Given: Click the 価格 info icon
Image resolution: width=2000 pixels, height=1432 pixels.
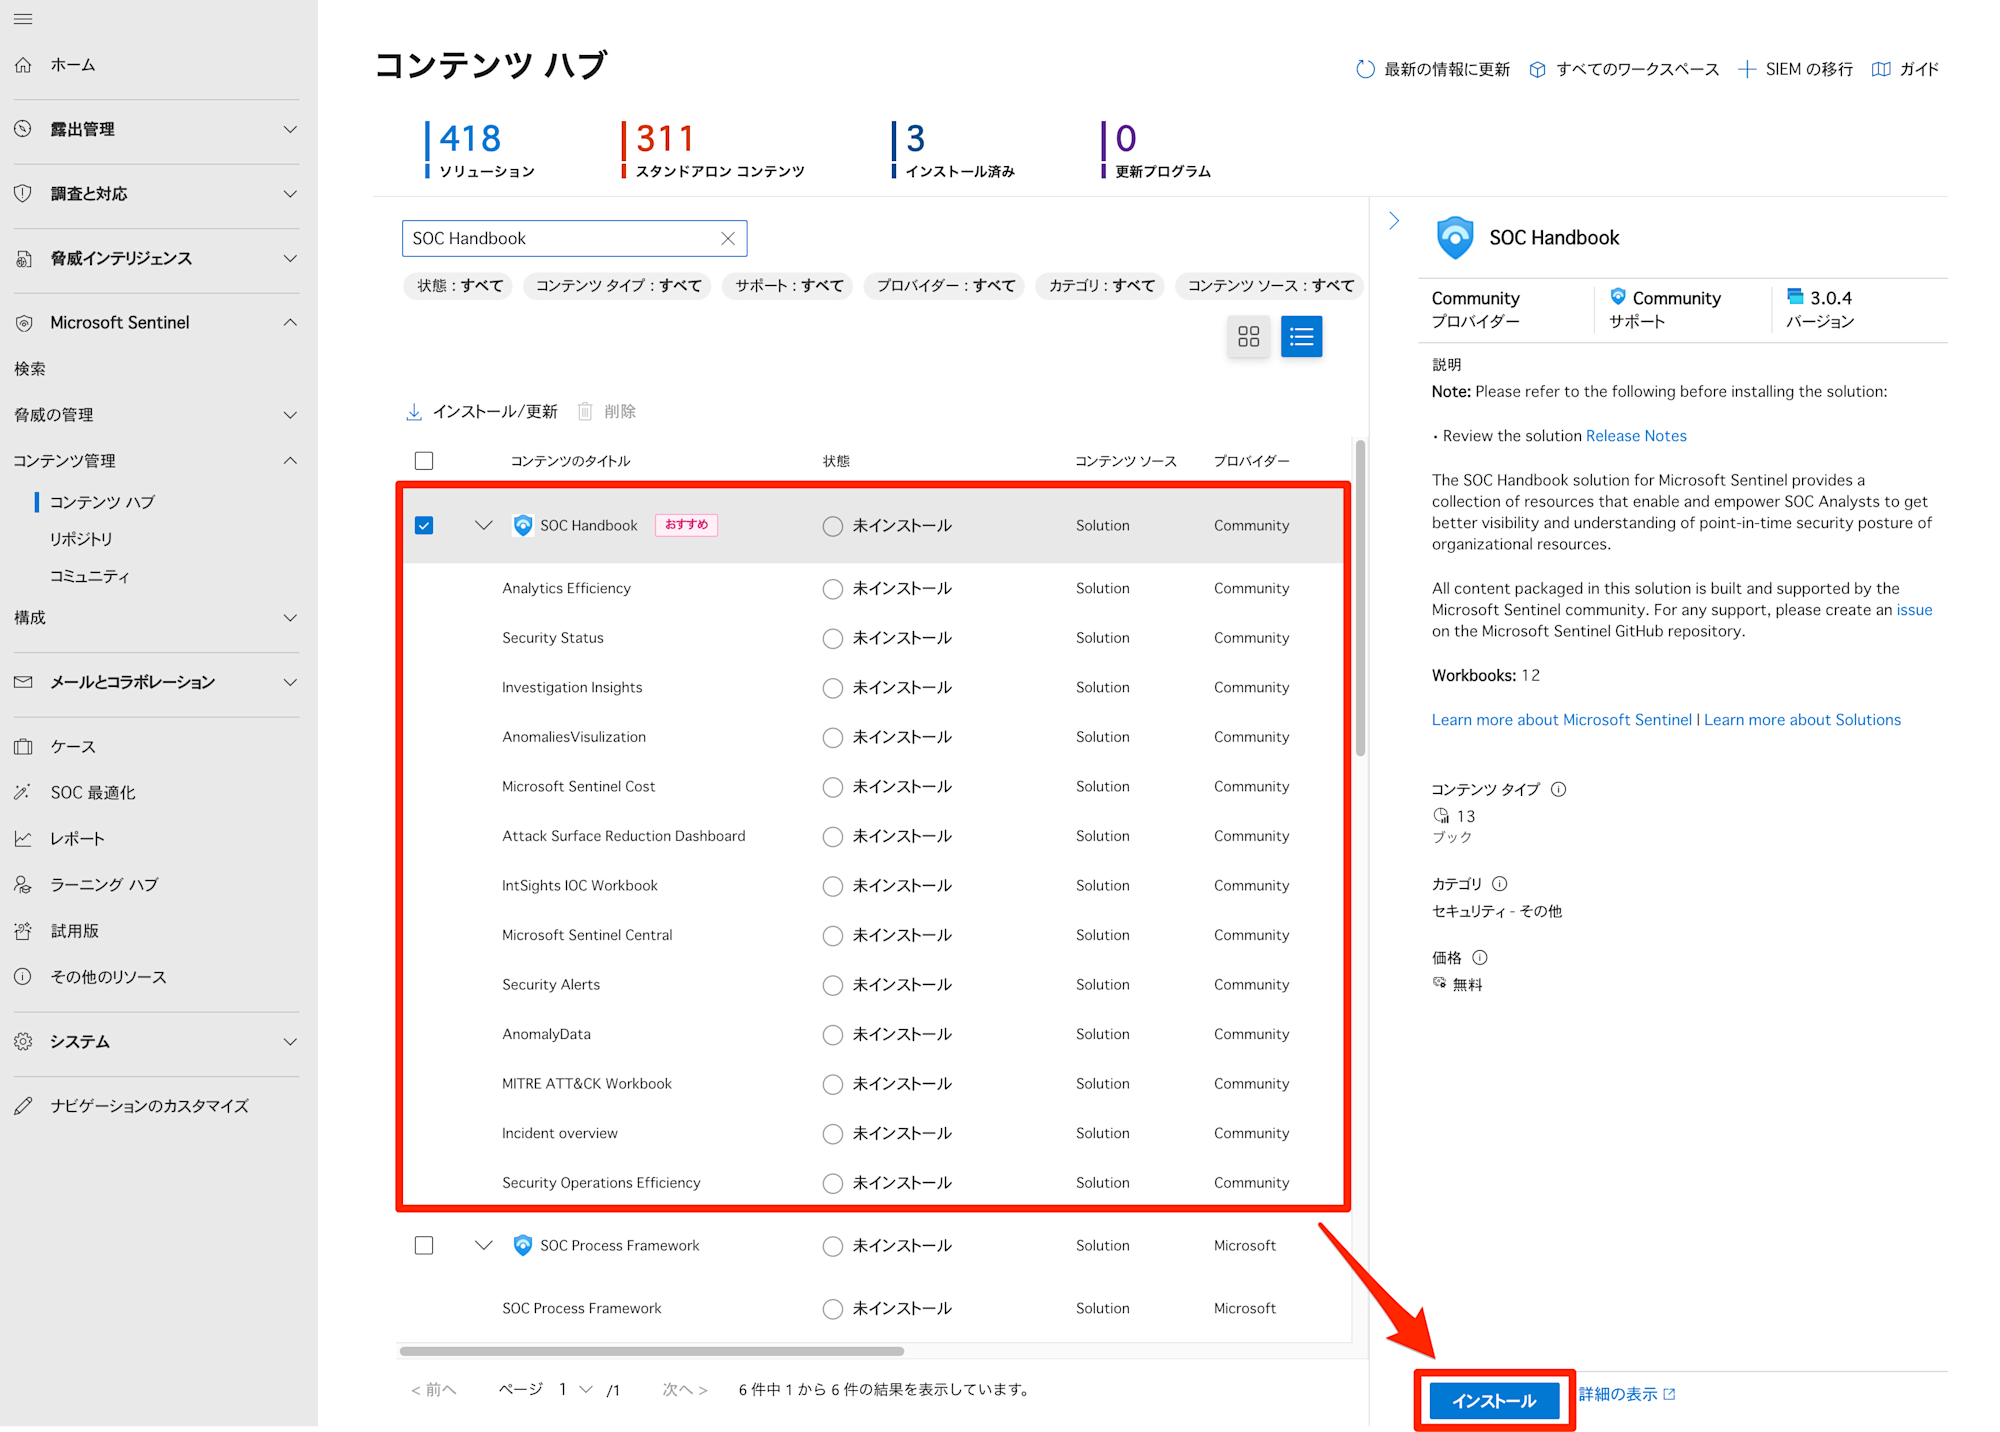Looking at the screenshot, I should [1479, 957].
